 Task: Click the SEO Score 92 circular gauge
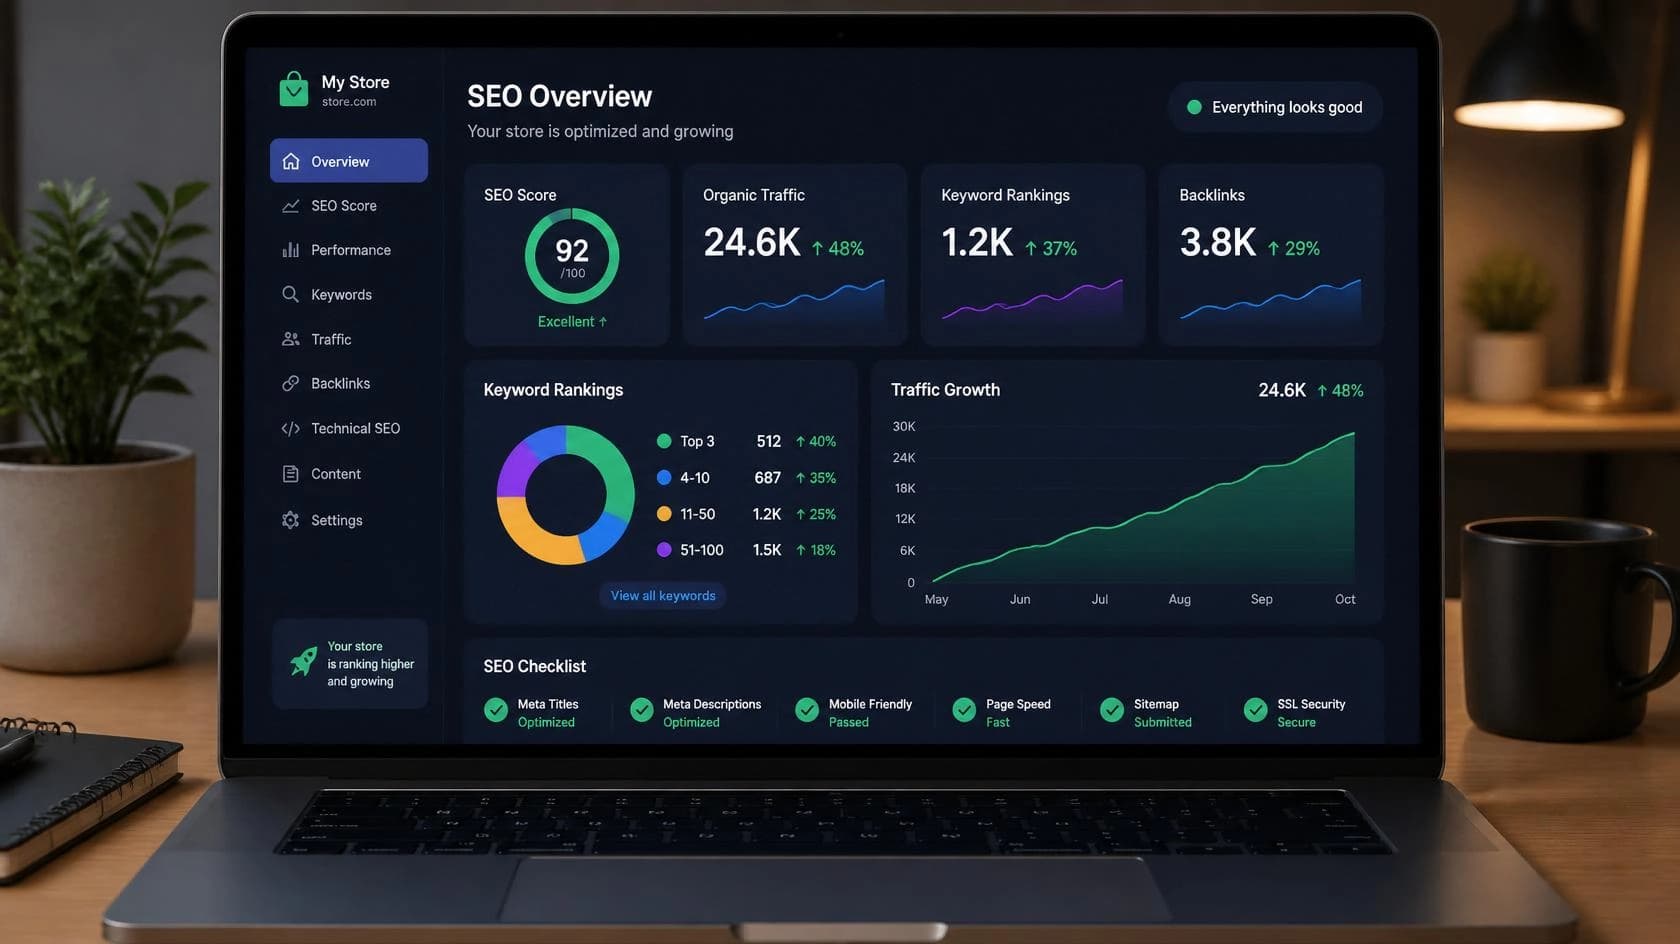tap(572, 256)
